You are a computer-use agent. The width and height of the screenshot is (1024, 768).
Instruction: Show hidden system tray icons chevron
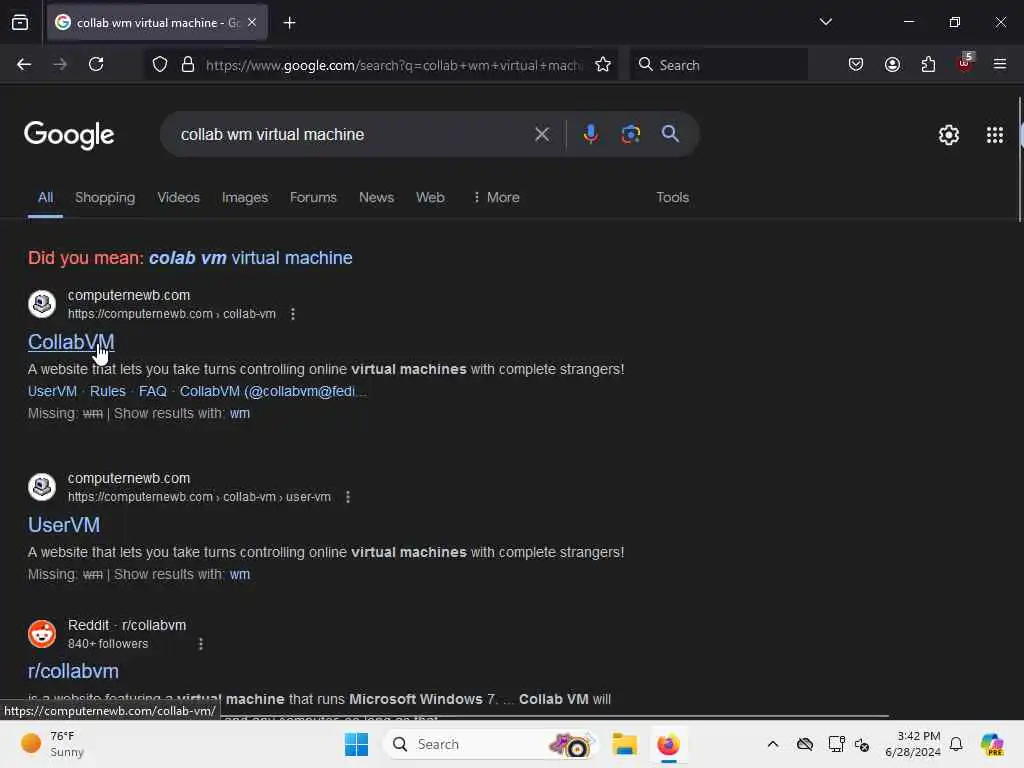pyautogui.click(x=773, y=744)
